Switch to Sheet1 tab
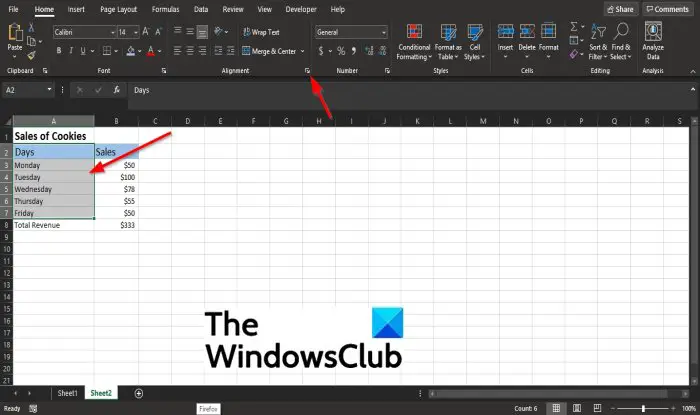Image resolution: width=700 pixels, height=415 pixels. [67, 393]
